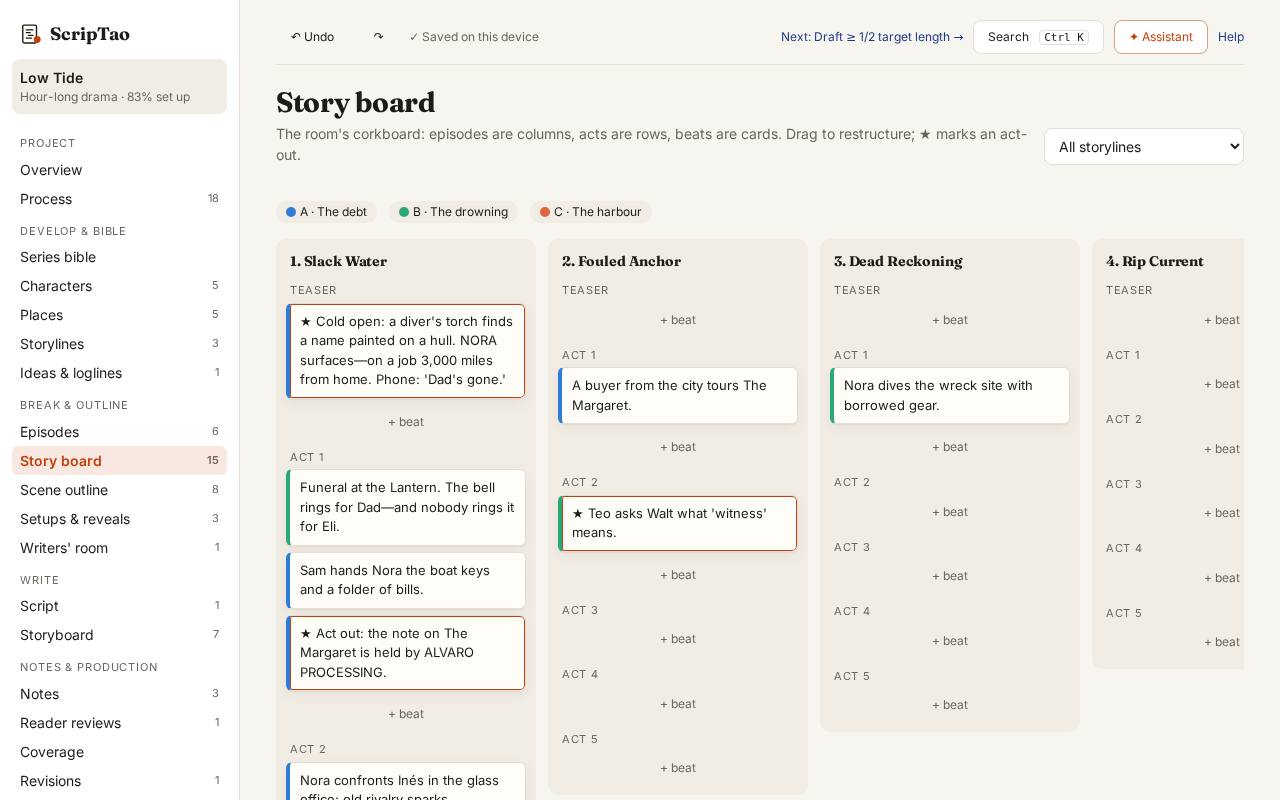Click the 3. Dead Reckoning episode title
The image size is (1280, 800).
(x=898, y=261)
